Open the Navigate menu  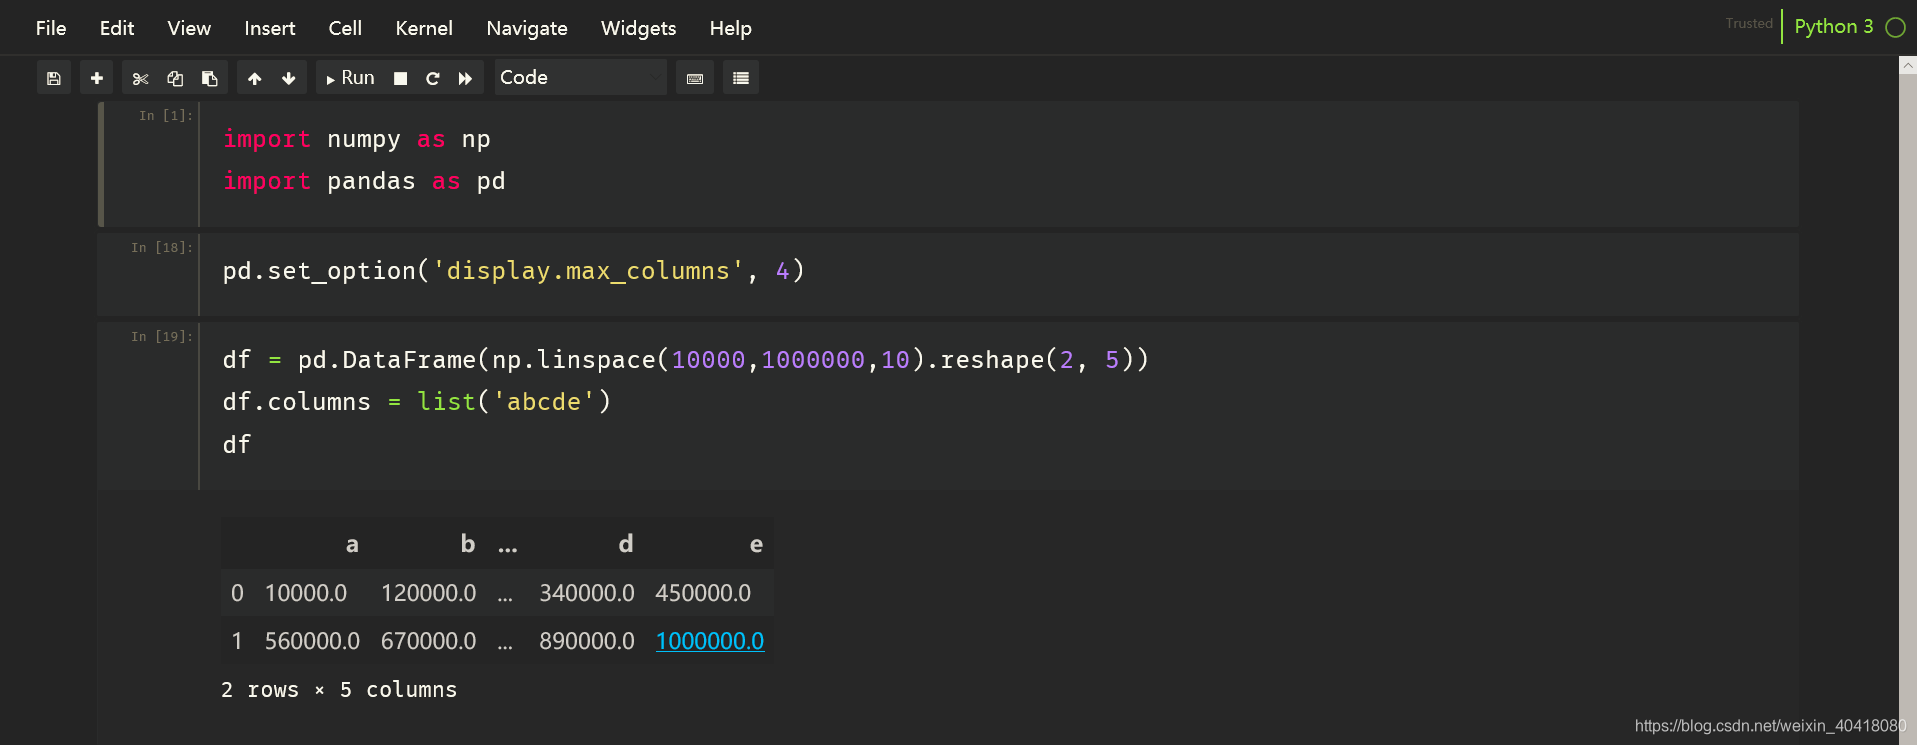527,28
